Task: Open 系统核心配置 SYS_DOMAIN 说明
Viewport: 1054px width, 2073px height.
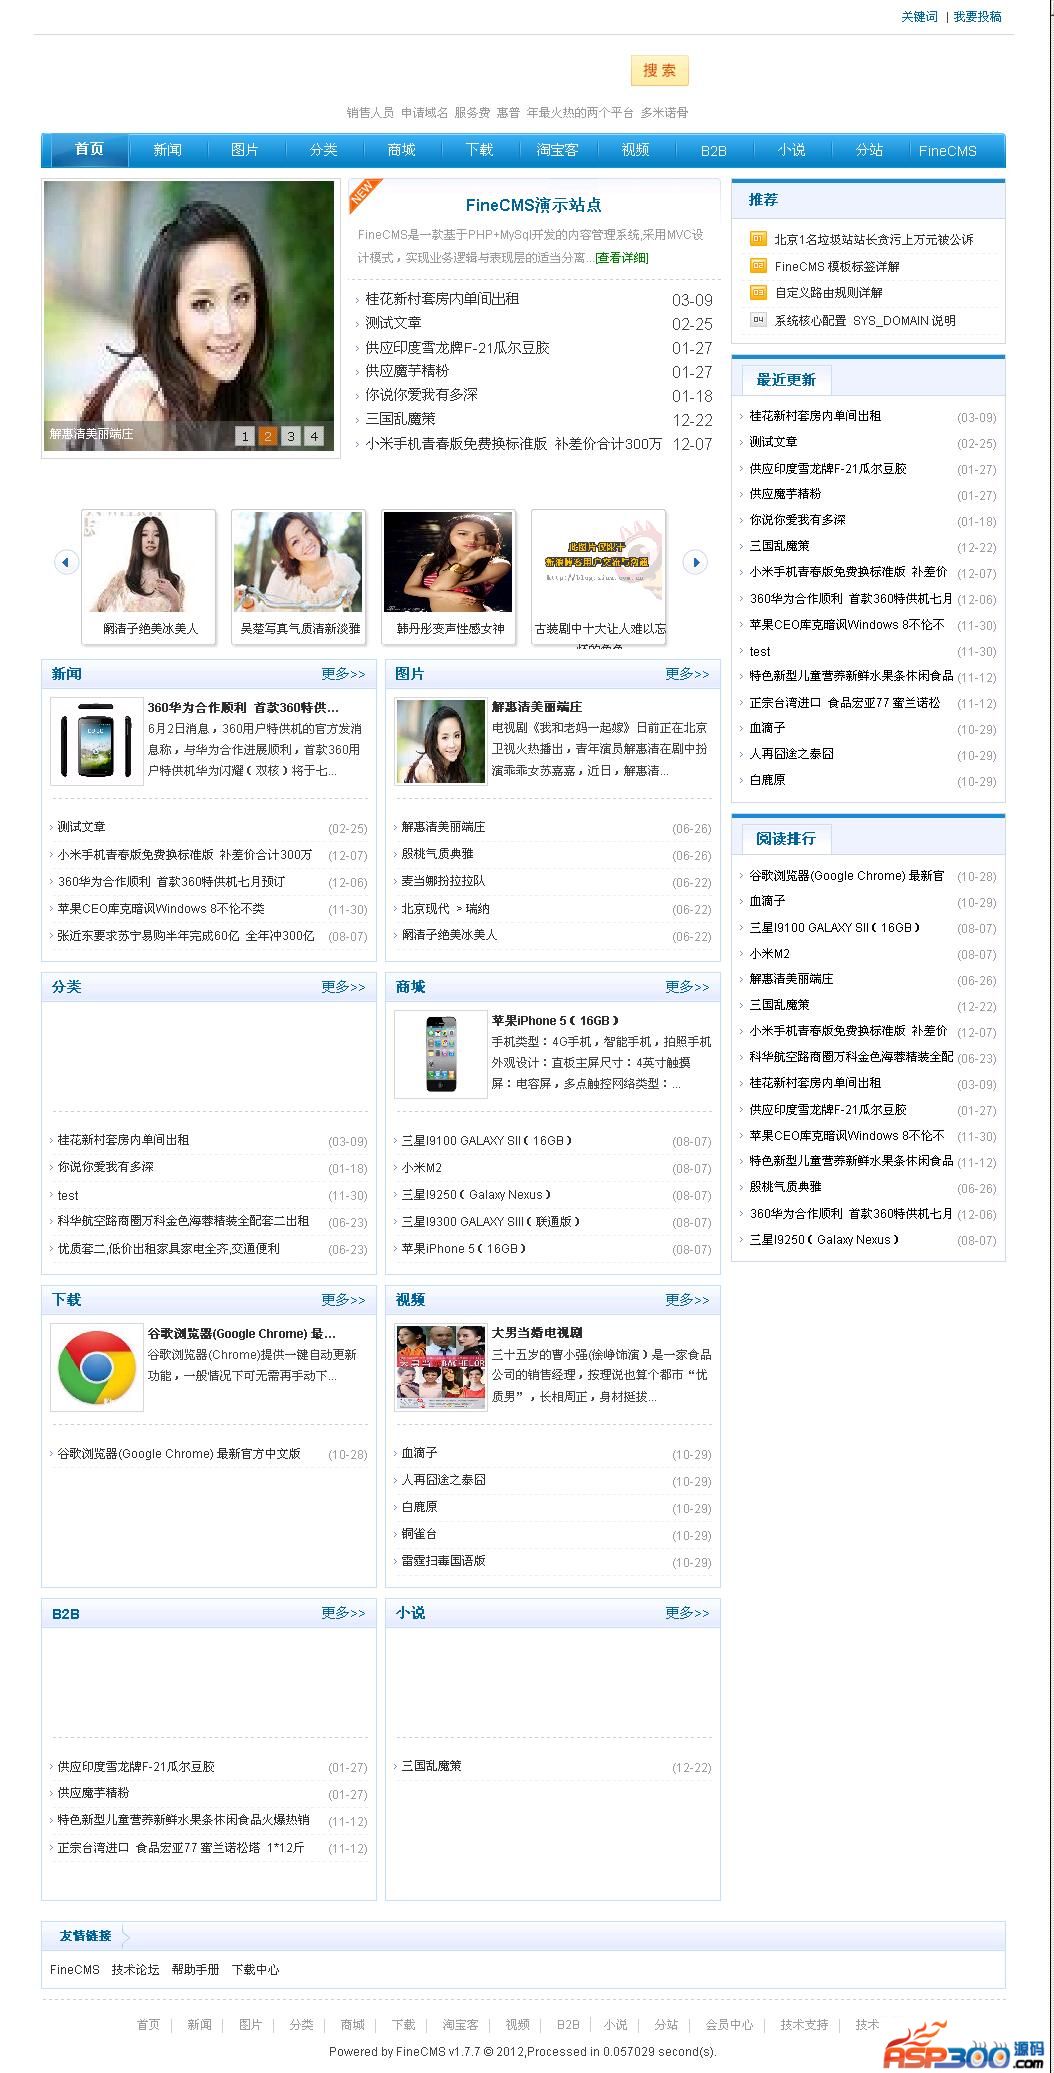Action: pos(865,321)
